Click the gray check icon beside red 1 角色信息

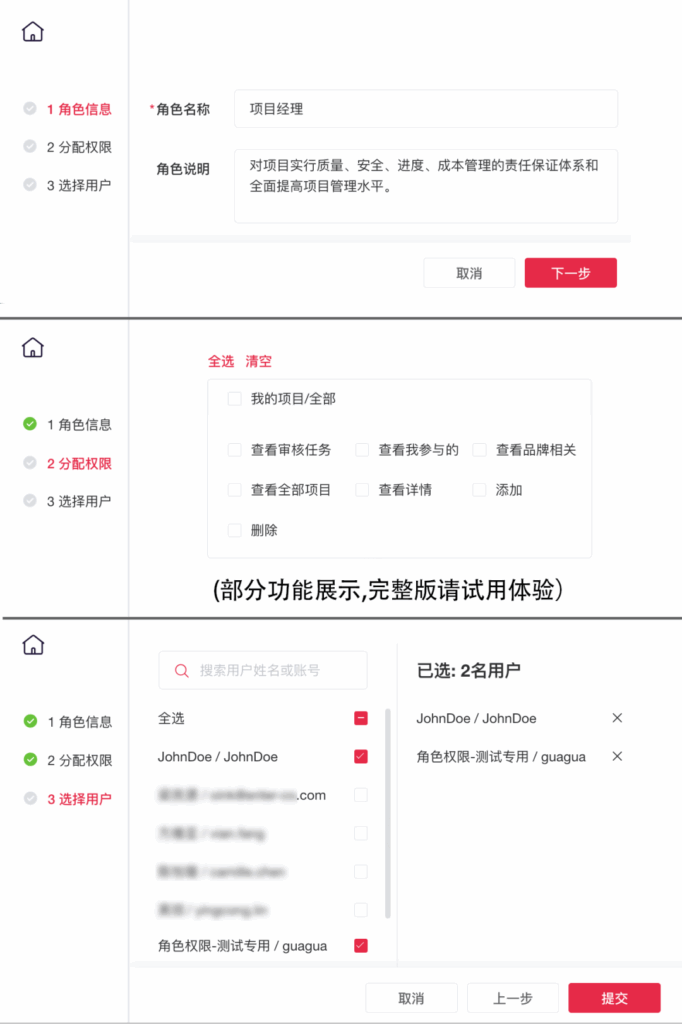point(30,109)
